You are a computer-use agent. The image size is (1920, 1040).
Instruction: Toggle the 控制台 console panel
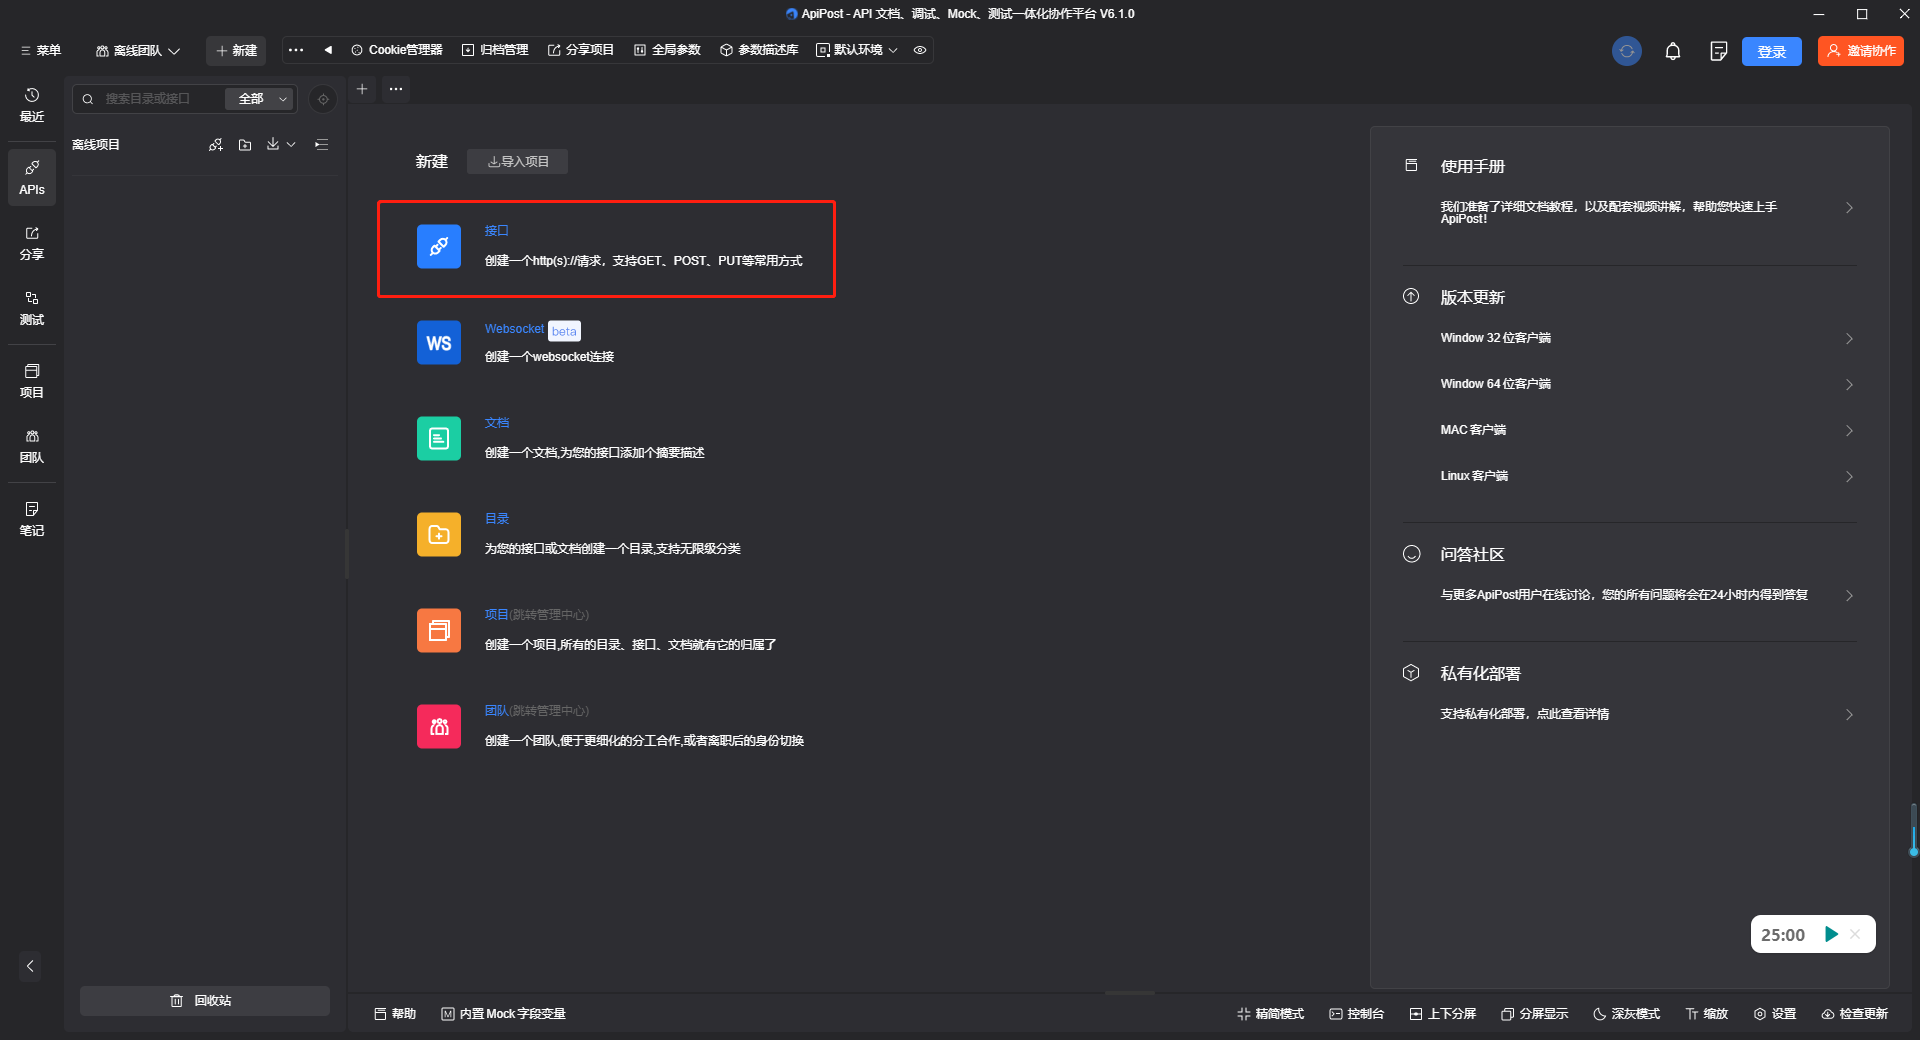(x=1357, y=1014)
